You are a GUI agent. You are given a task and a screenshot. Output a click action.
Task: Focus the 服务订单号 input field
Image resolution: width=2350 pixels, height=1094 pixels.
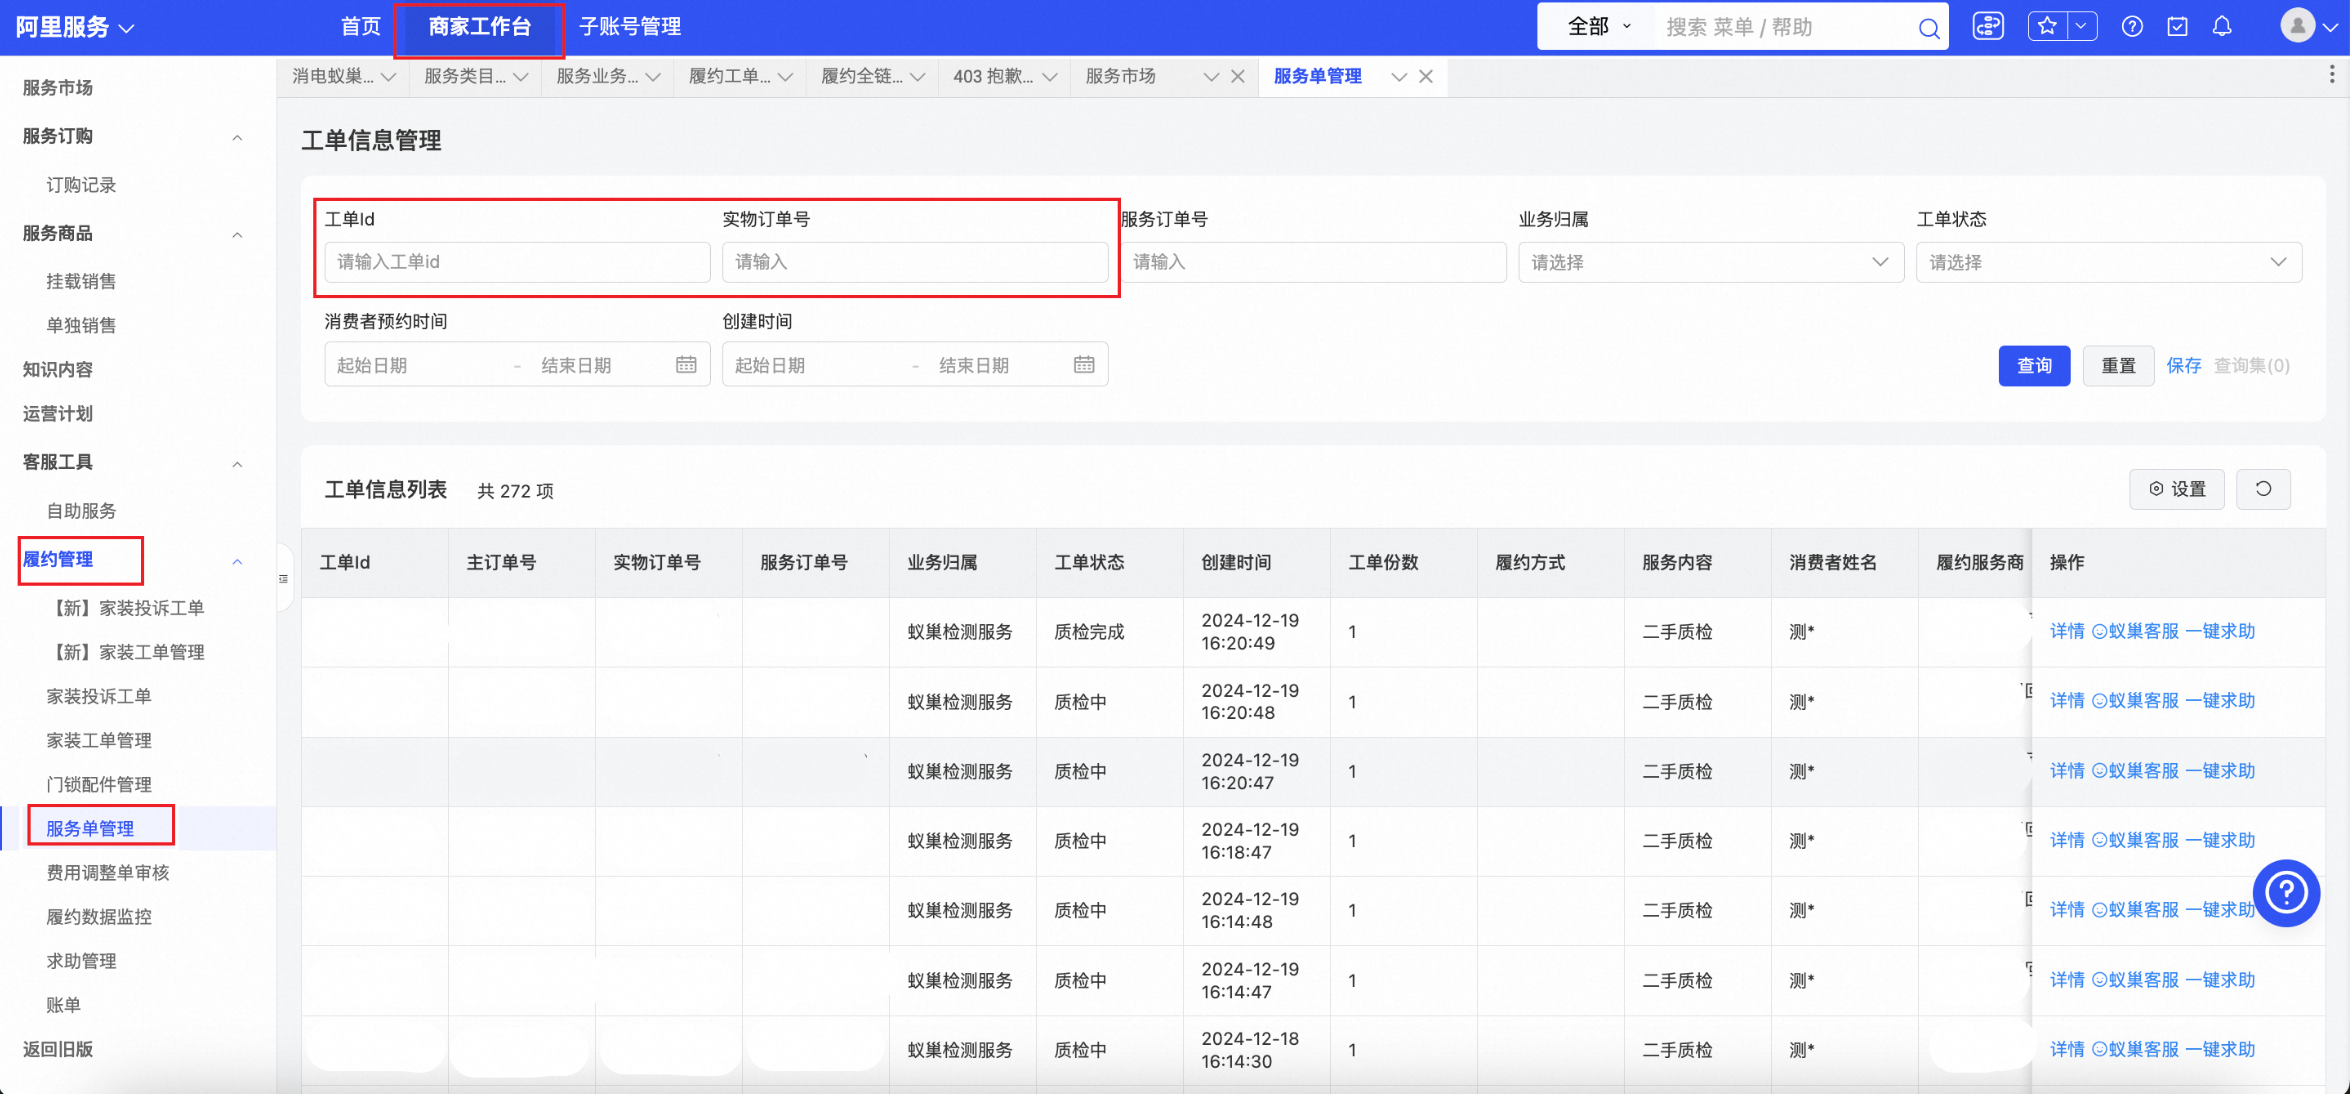pos(1313,262)
